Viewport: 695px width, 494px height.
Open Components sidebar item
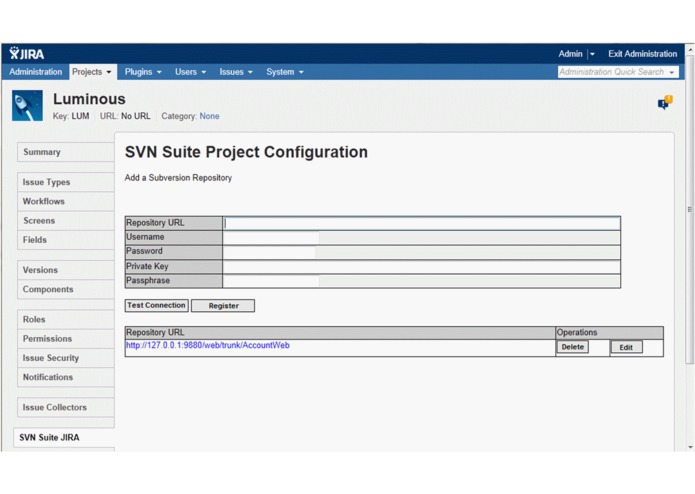tap(66, 289)
